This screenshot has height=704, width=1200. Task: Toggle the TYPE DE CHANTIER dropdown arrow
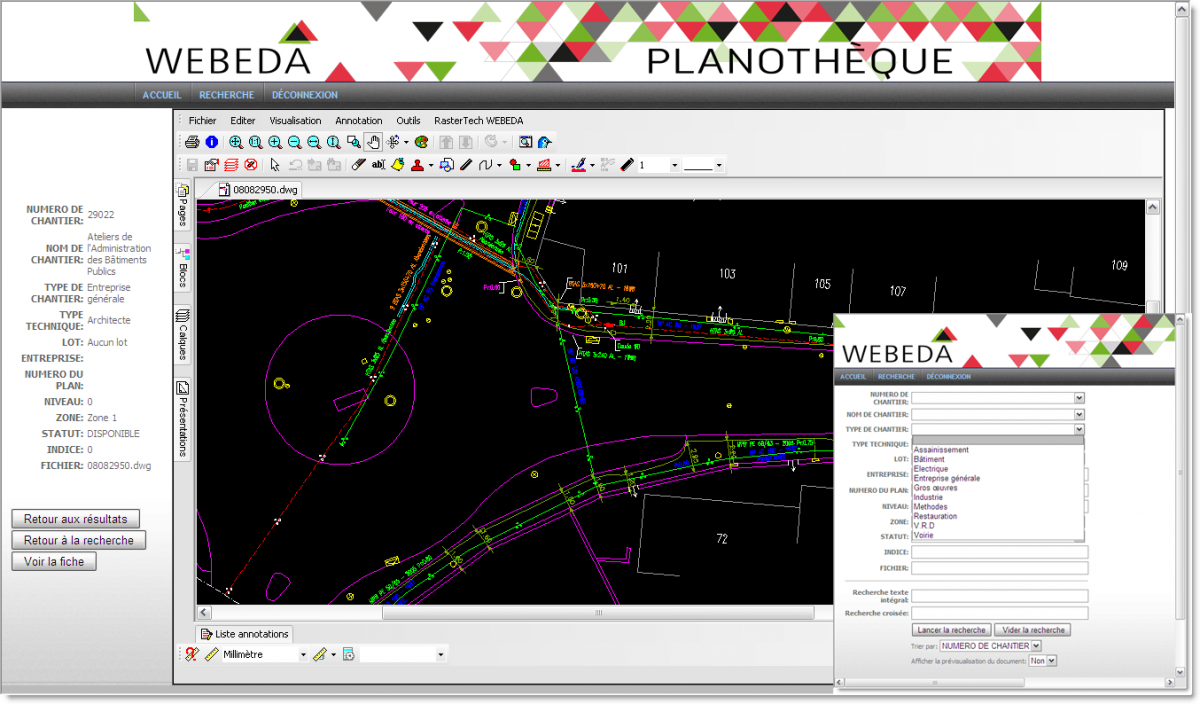pos(1079,429)
